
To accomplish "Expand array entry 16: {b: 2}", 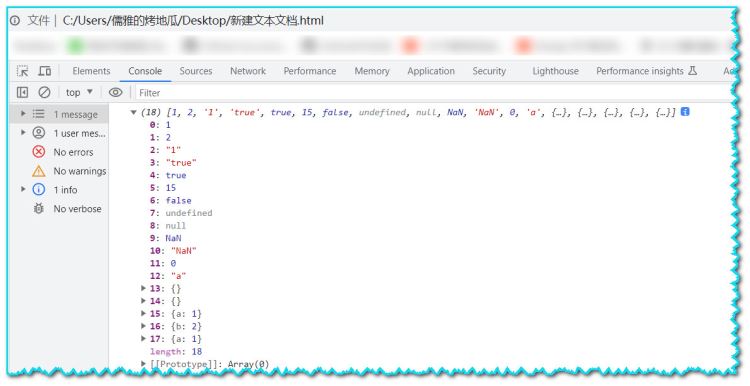I will (x=143, y=326).
